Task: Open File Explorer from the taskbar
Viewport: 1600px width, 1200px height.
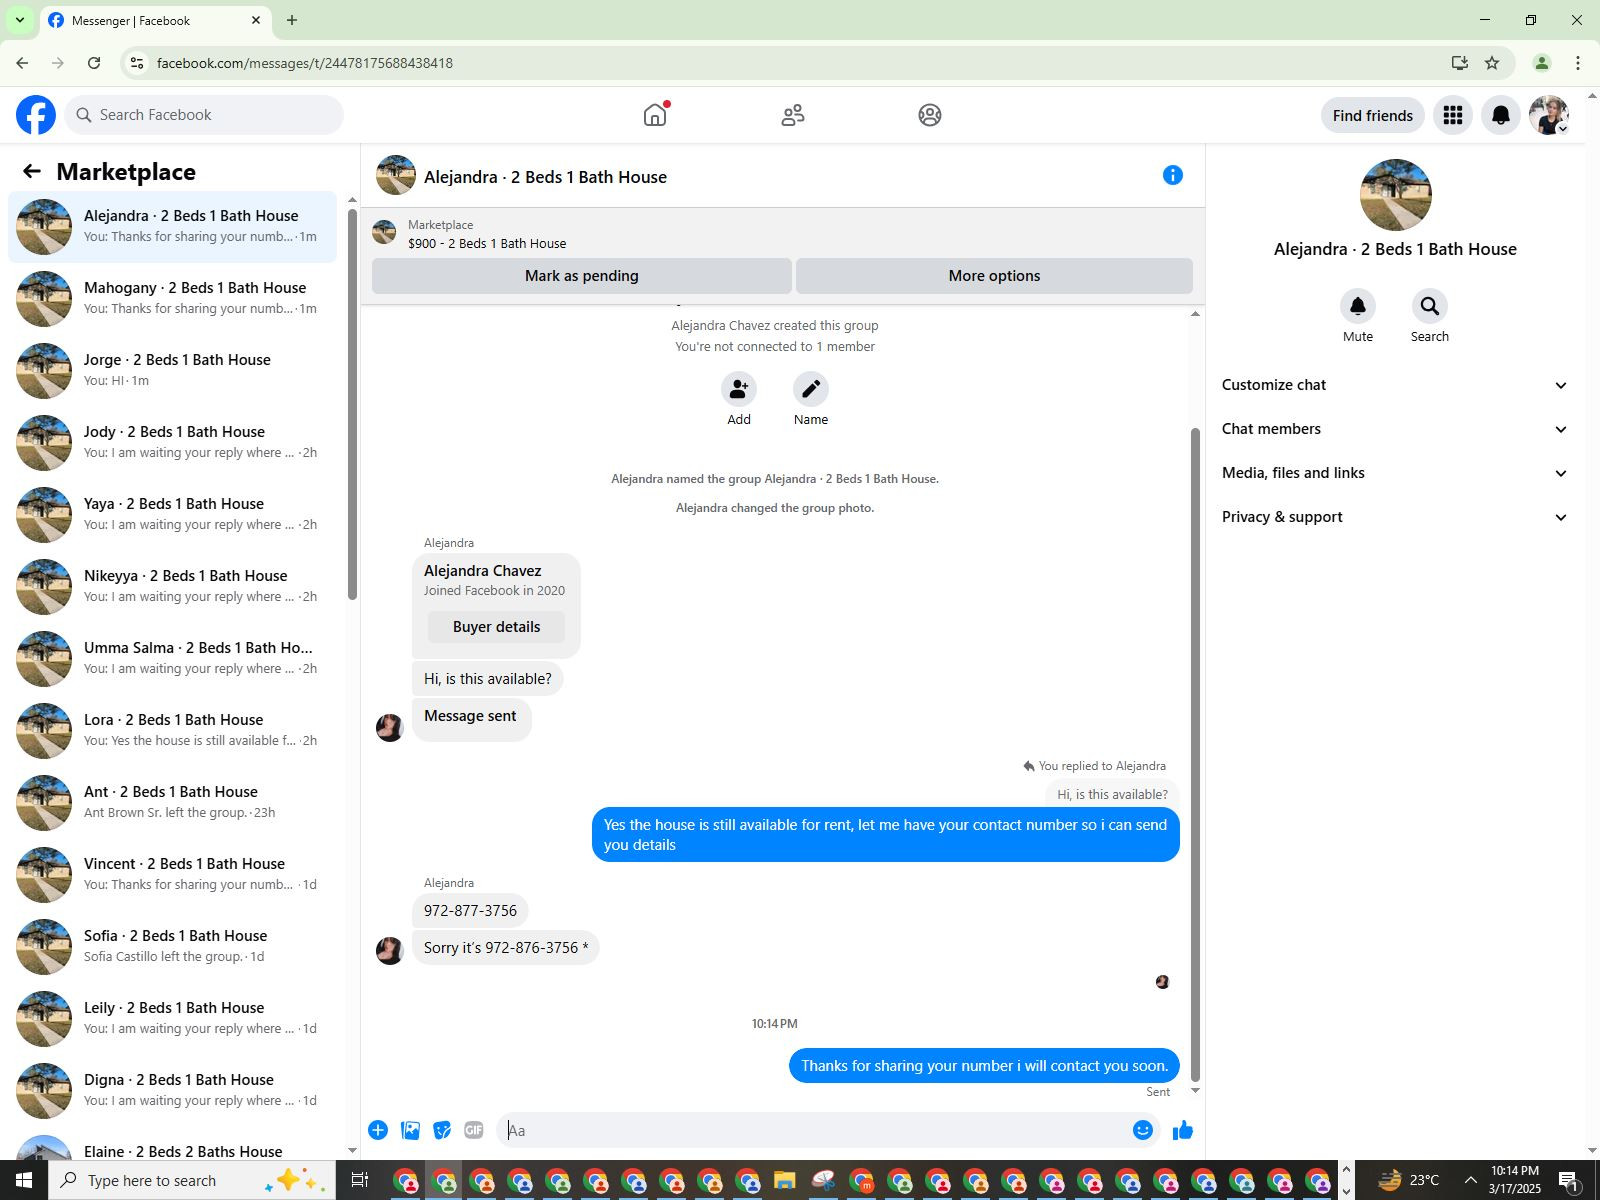Action: (784, 1180)
